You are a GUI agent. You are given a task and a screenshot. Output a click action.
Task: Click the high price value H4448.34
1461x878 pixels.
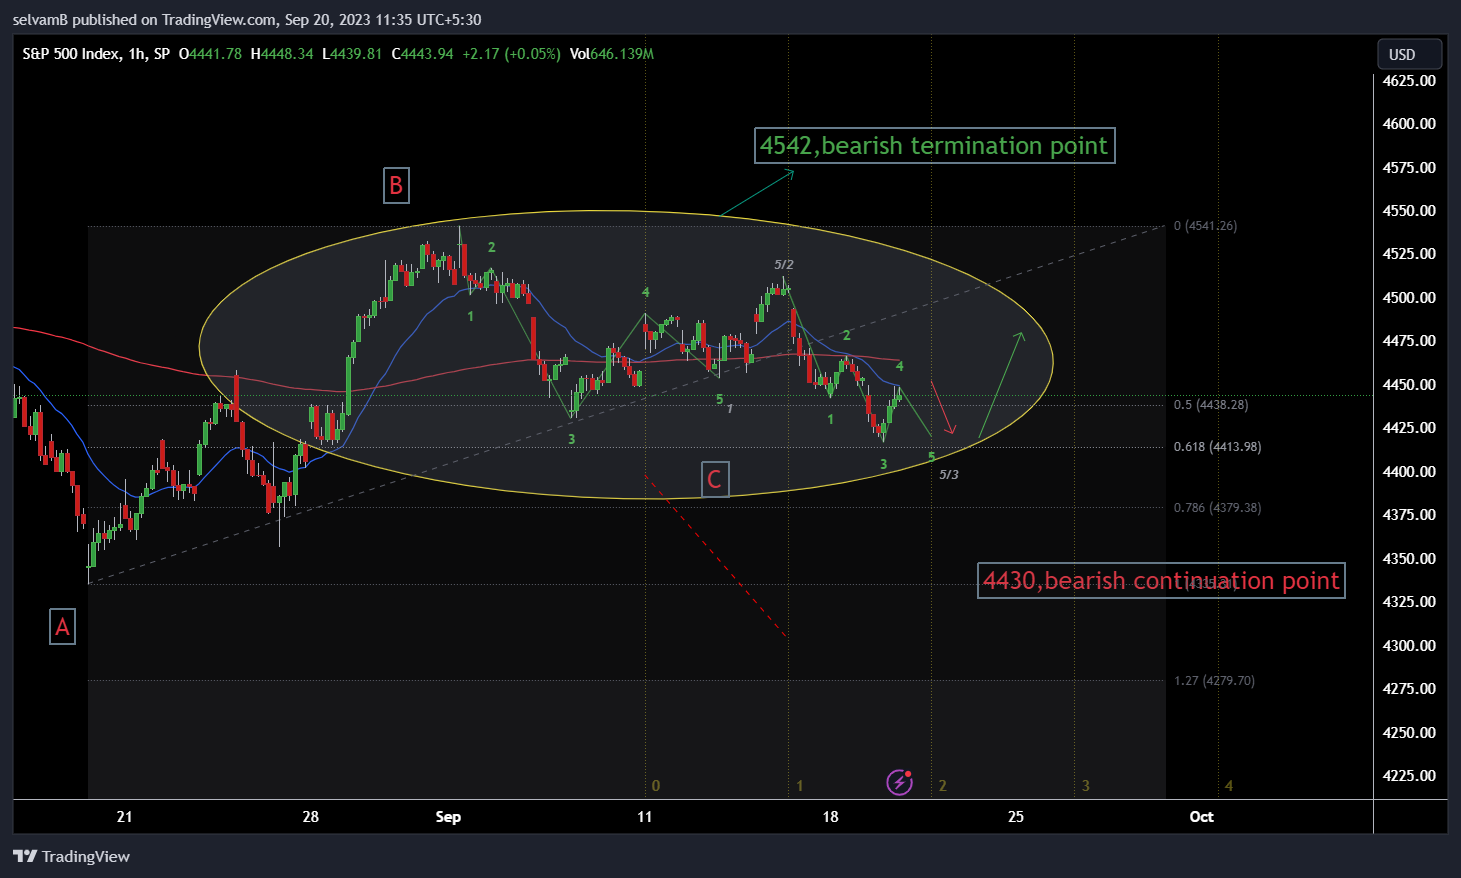tap(282, 54)
